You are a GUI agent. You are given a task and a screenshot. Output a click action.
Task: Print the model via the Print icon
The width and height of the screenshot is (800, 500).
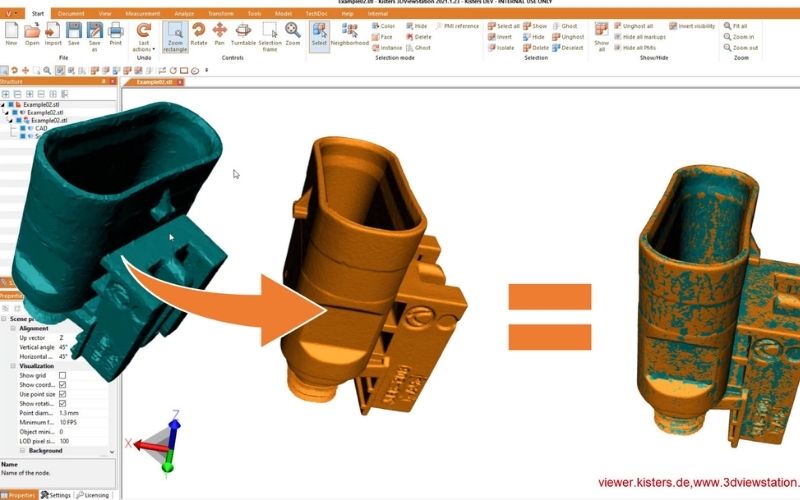[116, 31]
